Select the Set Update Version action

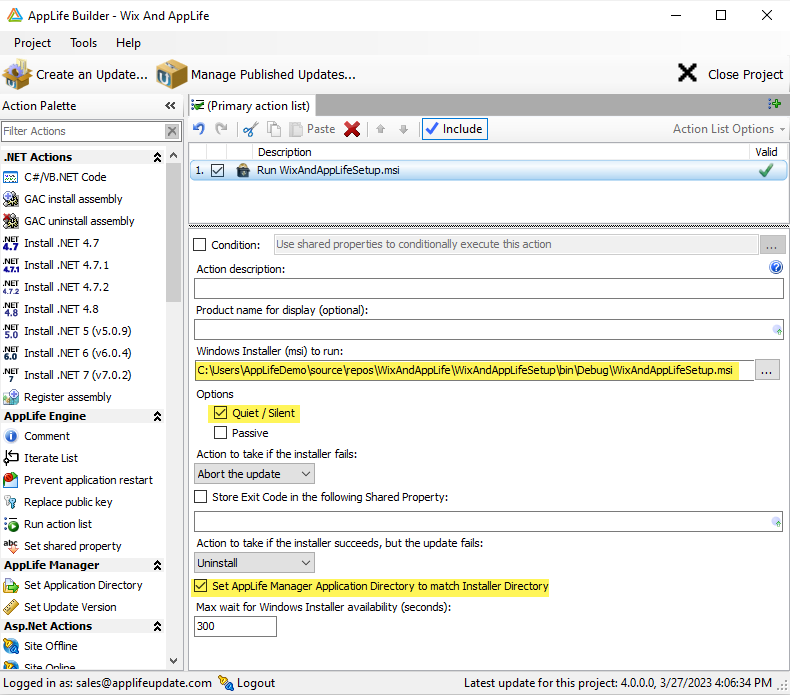click(x=59, y=607)
